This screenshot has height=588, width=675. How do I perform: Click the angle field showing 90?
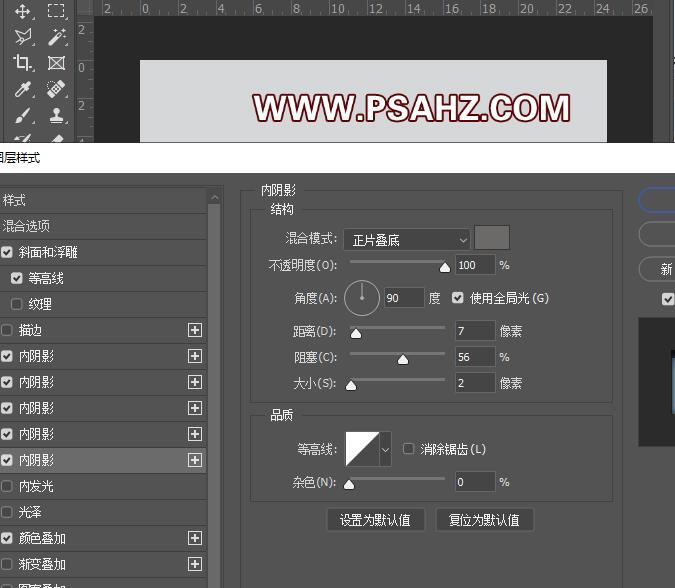point(403,298)
